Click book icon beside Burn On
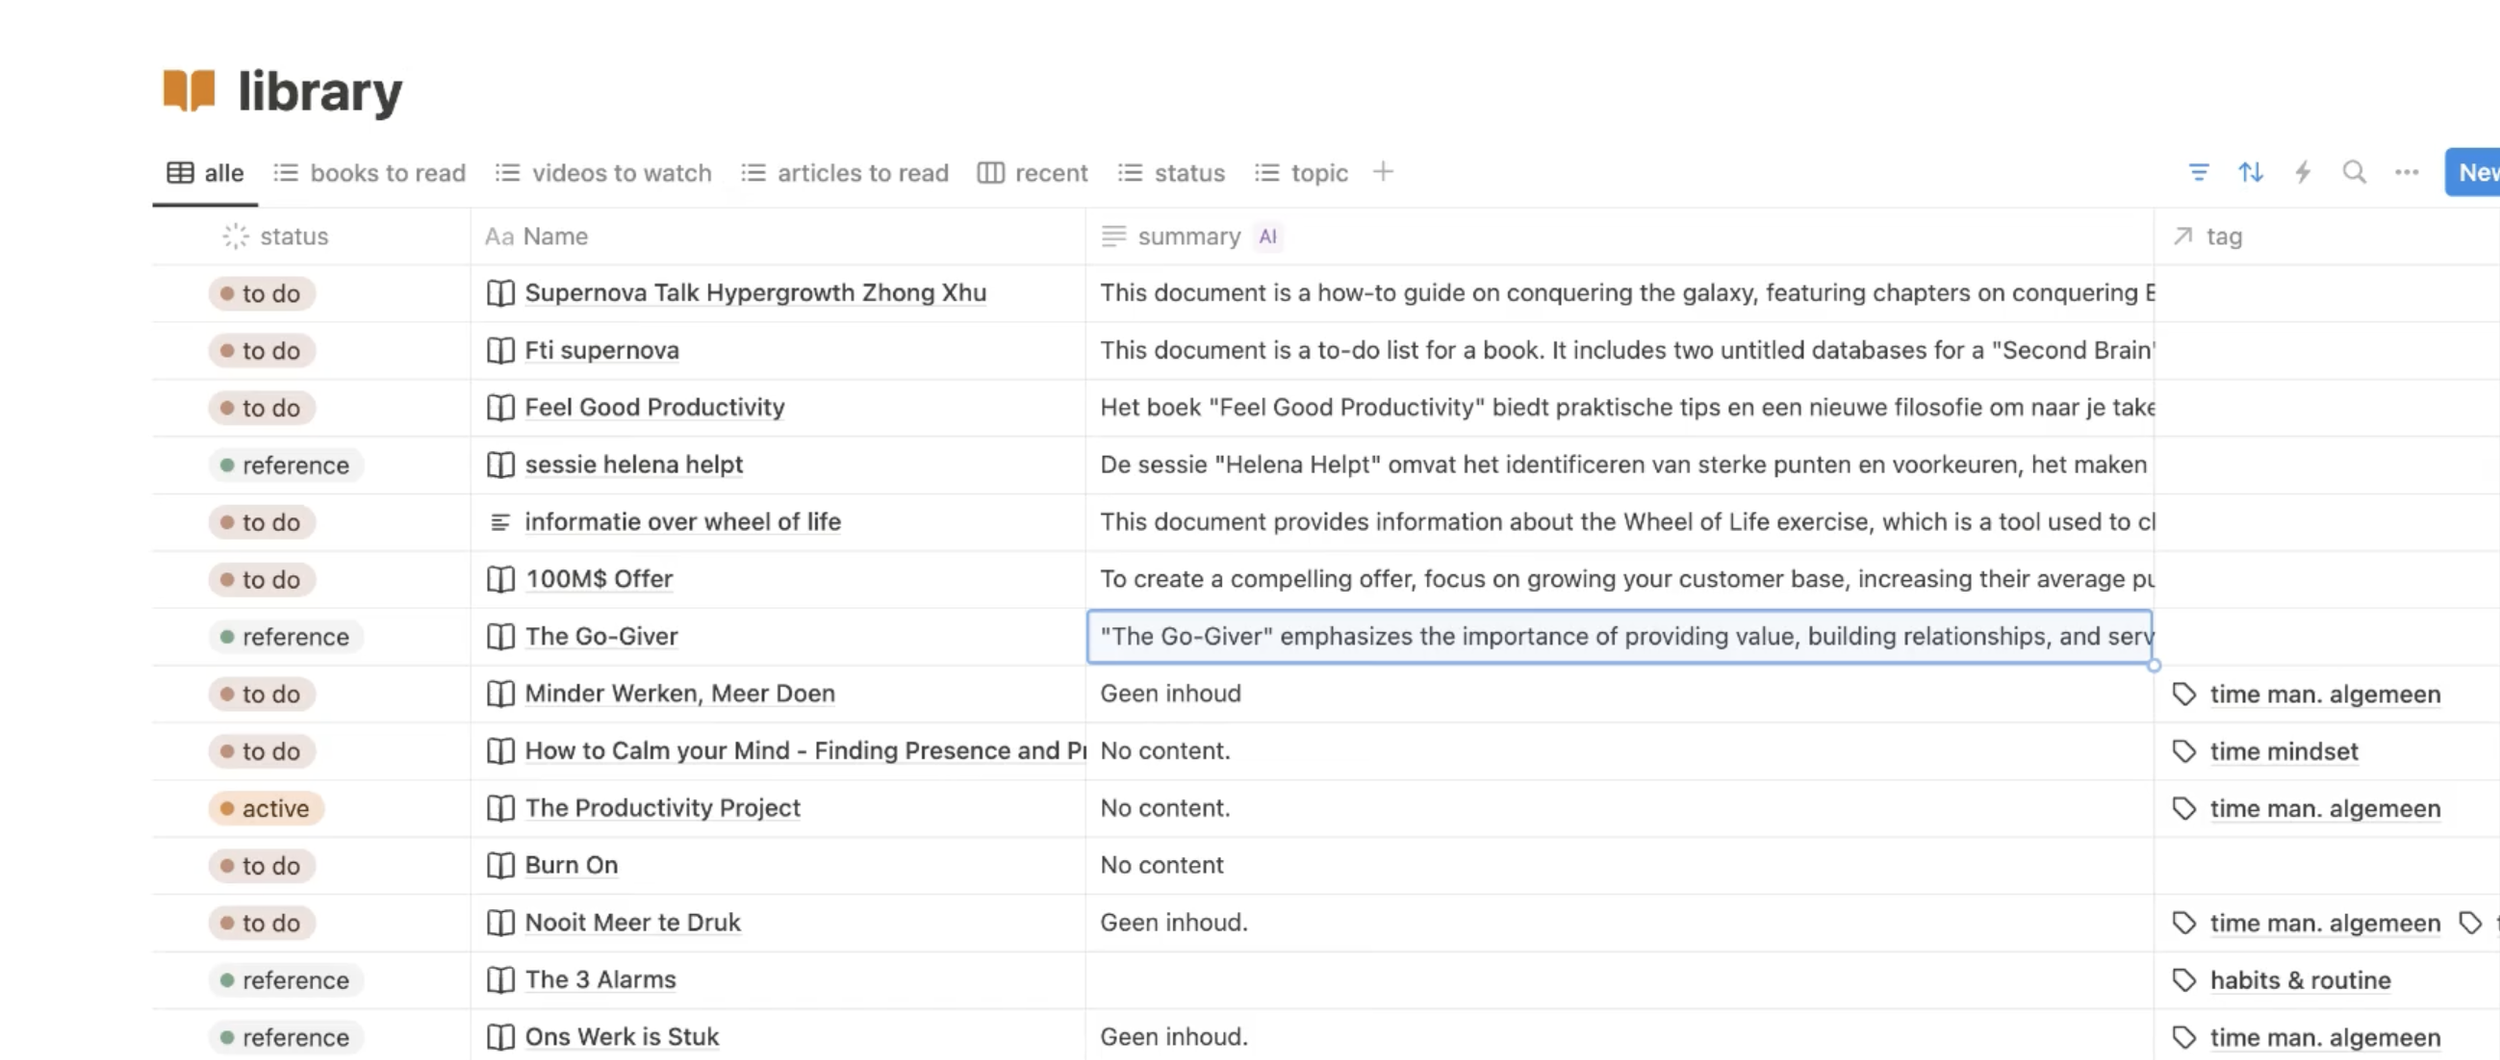 pos(500,865)
